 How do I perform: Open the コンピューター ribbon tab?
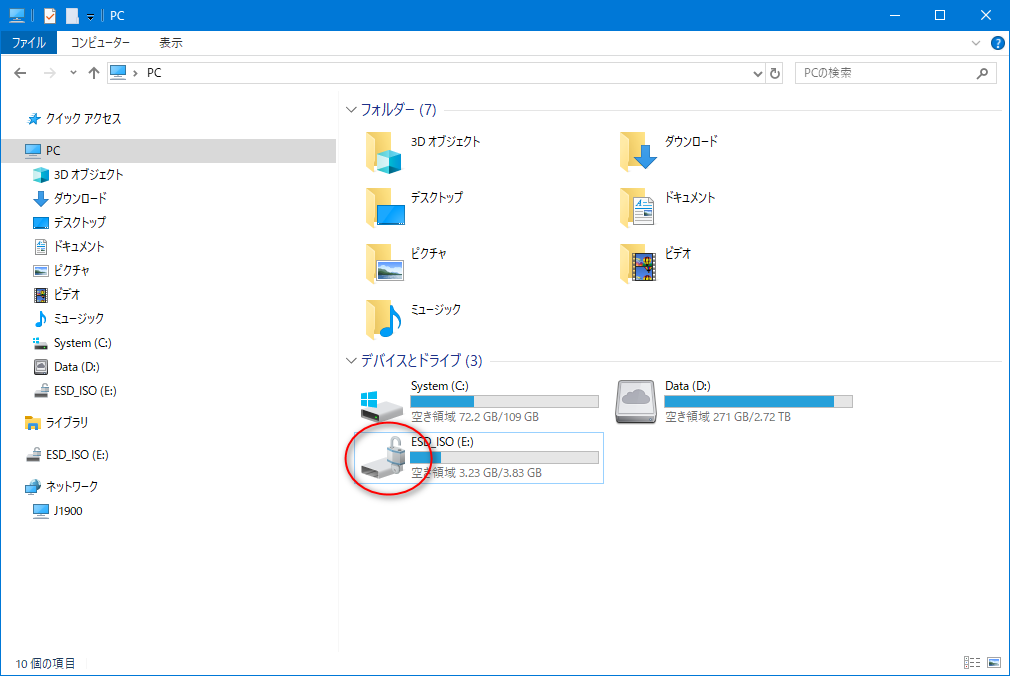click(100, 43)
